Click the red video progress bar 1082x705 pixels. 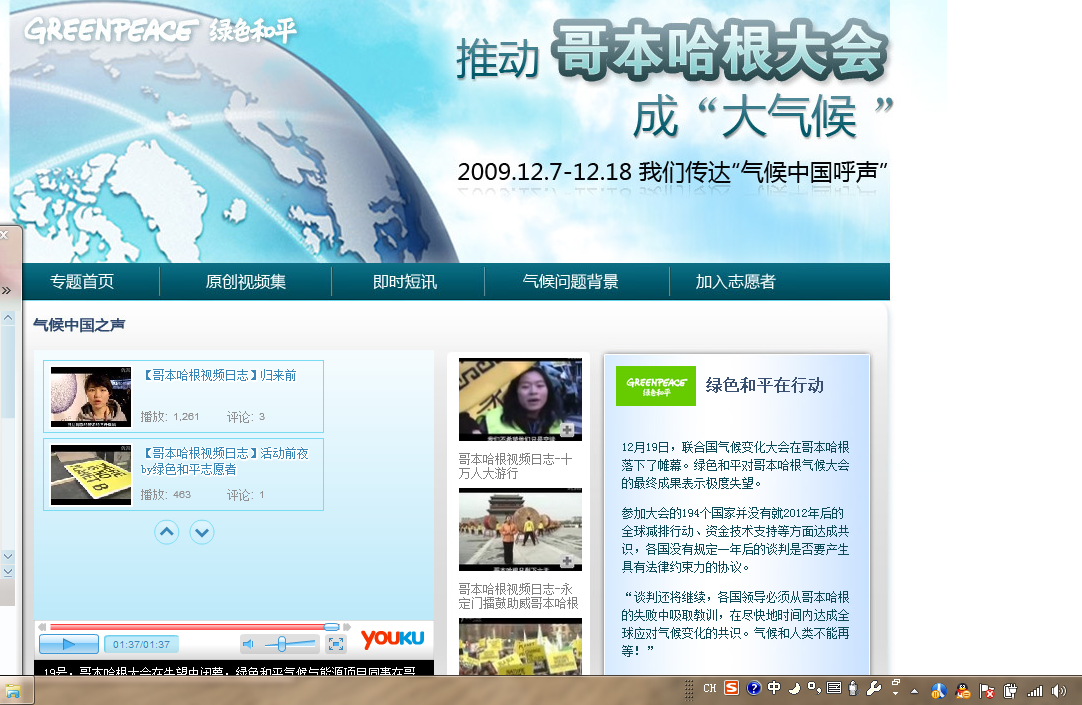pos(193,626)
